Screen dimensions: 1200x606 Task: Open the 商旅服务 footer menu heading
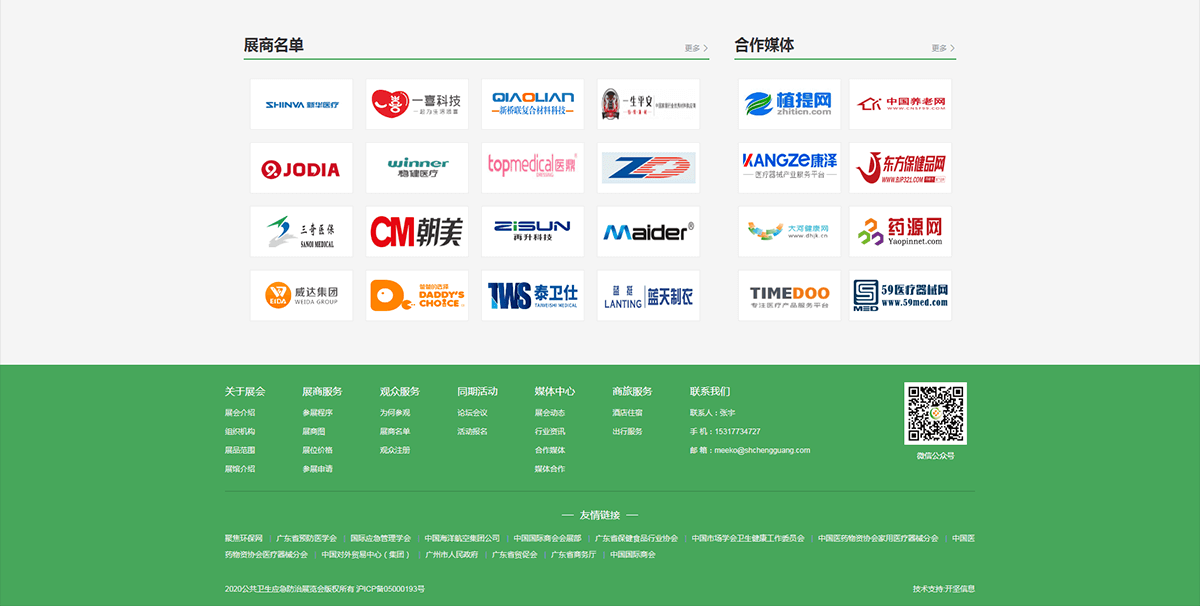point(632,391)
